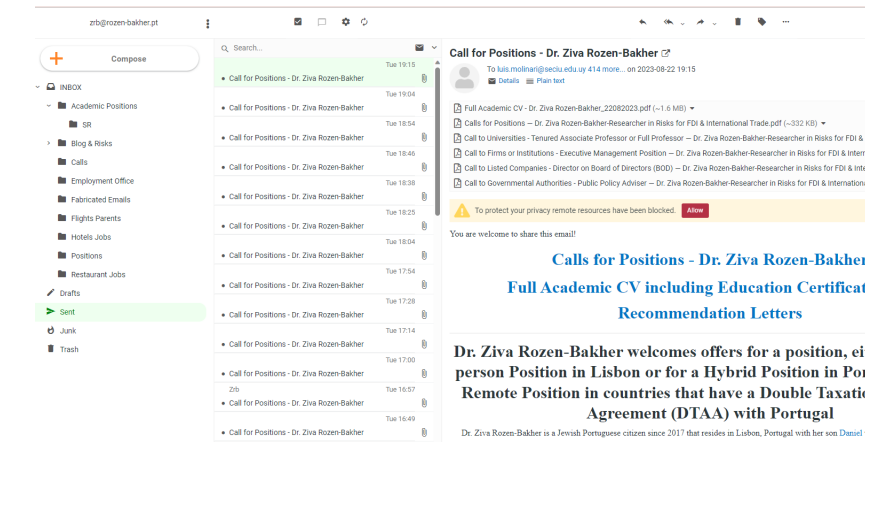Open the Restaurant Jobs folder
893x532 pixels.
(98, 275)
